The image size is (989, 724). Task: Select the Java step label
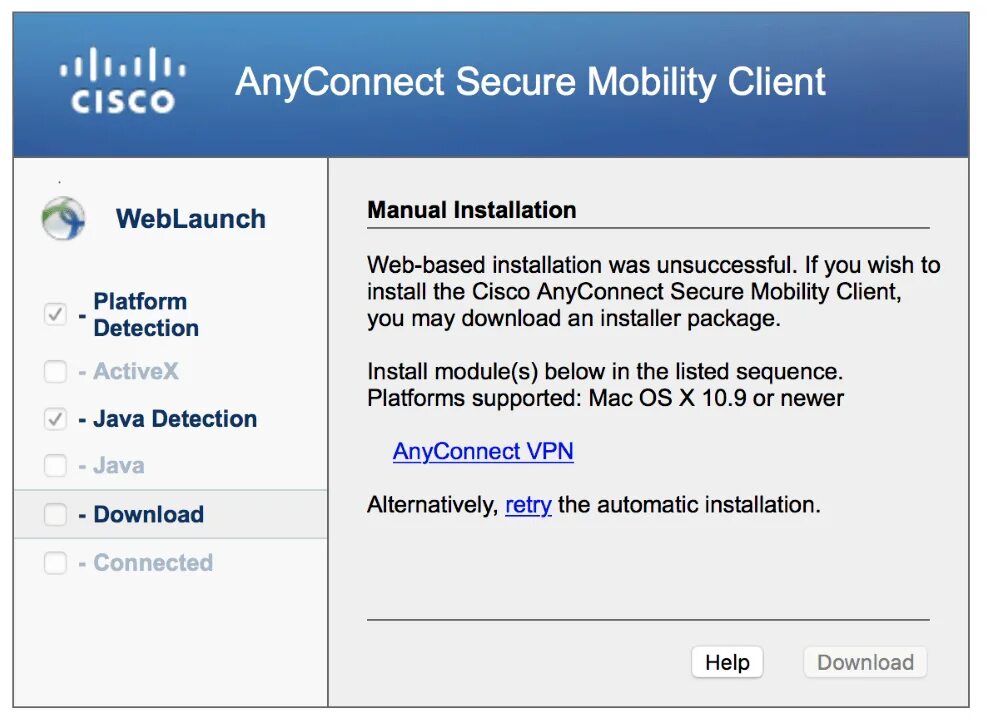tap(118, 466)
